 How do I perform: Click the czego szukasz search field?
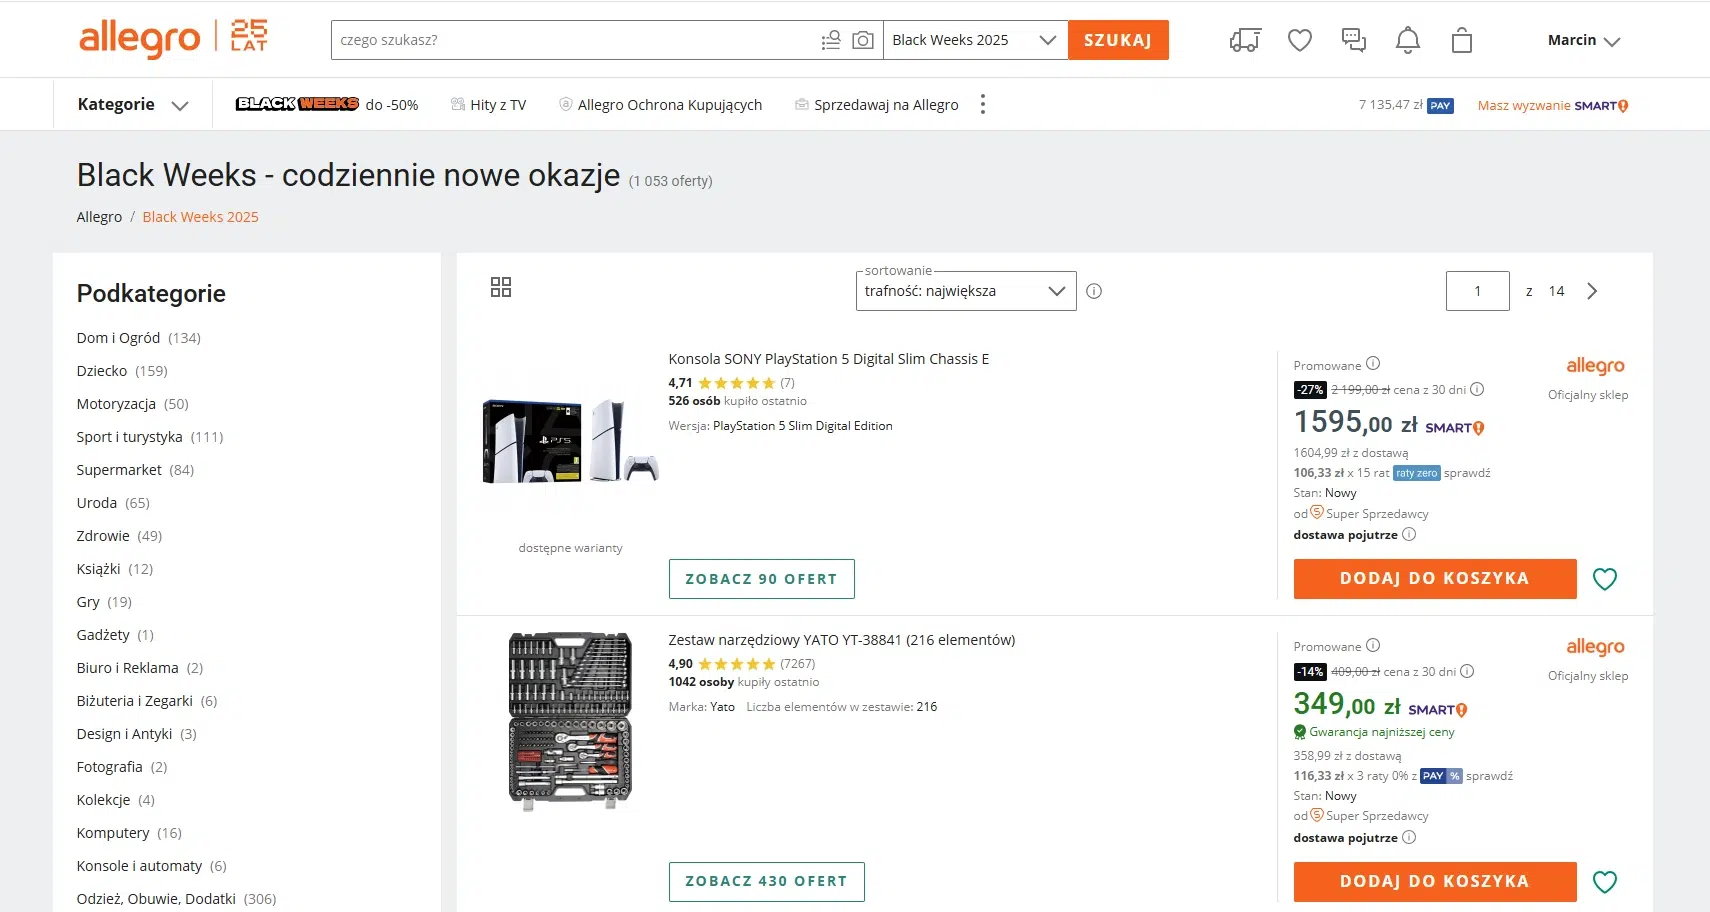tap(575, 40)
